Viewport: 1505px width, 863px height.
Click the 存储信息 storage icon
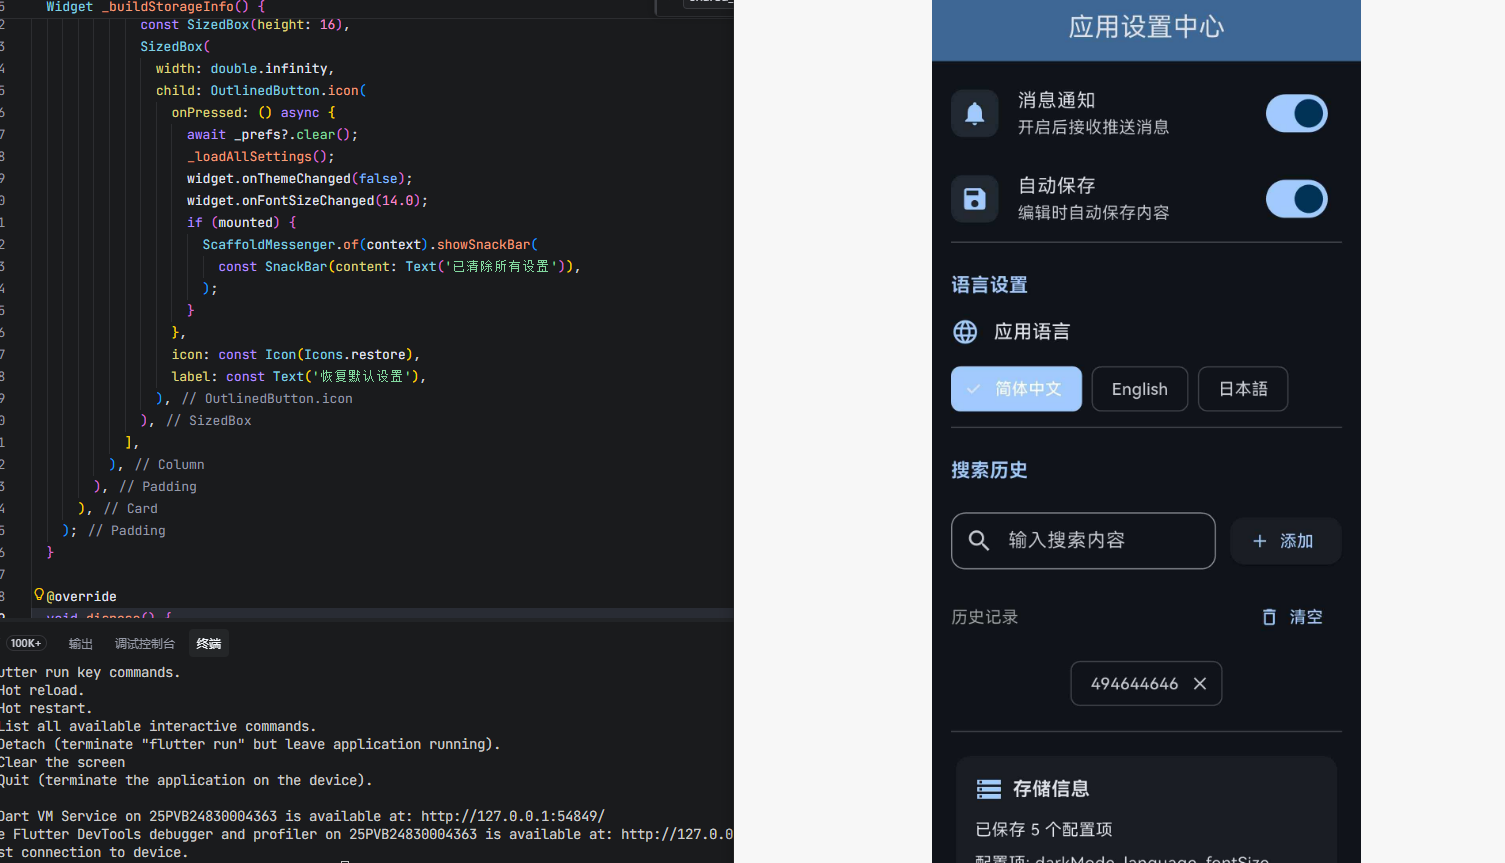tap(989, 789)
